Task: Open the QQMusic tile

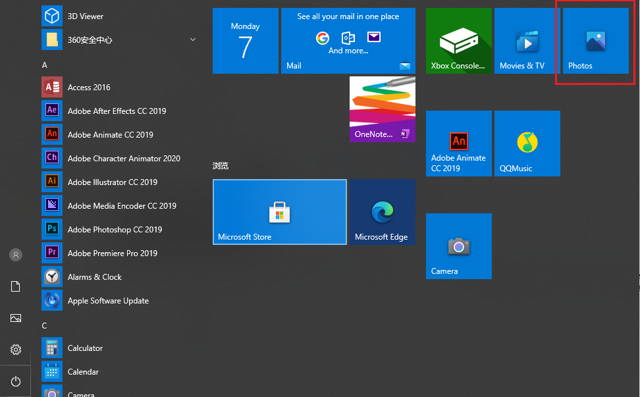Action: tap(527, 144)
